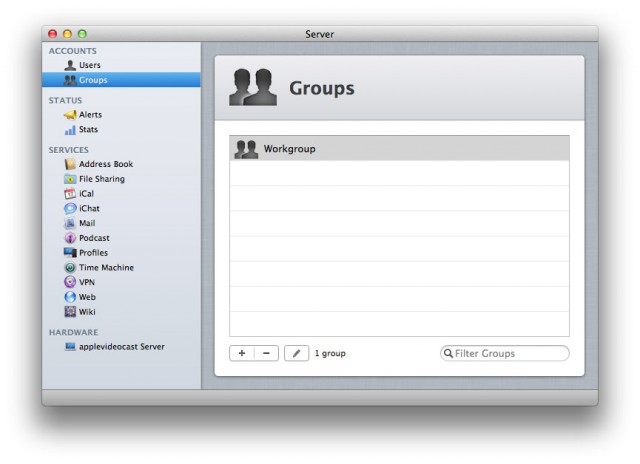Select the Address Book service icon
This screenshot has width=640, height=464.
70,164
